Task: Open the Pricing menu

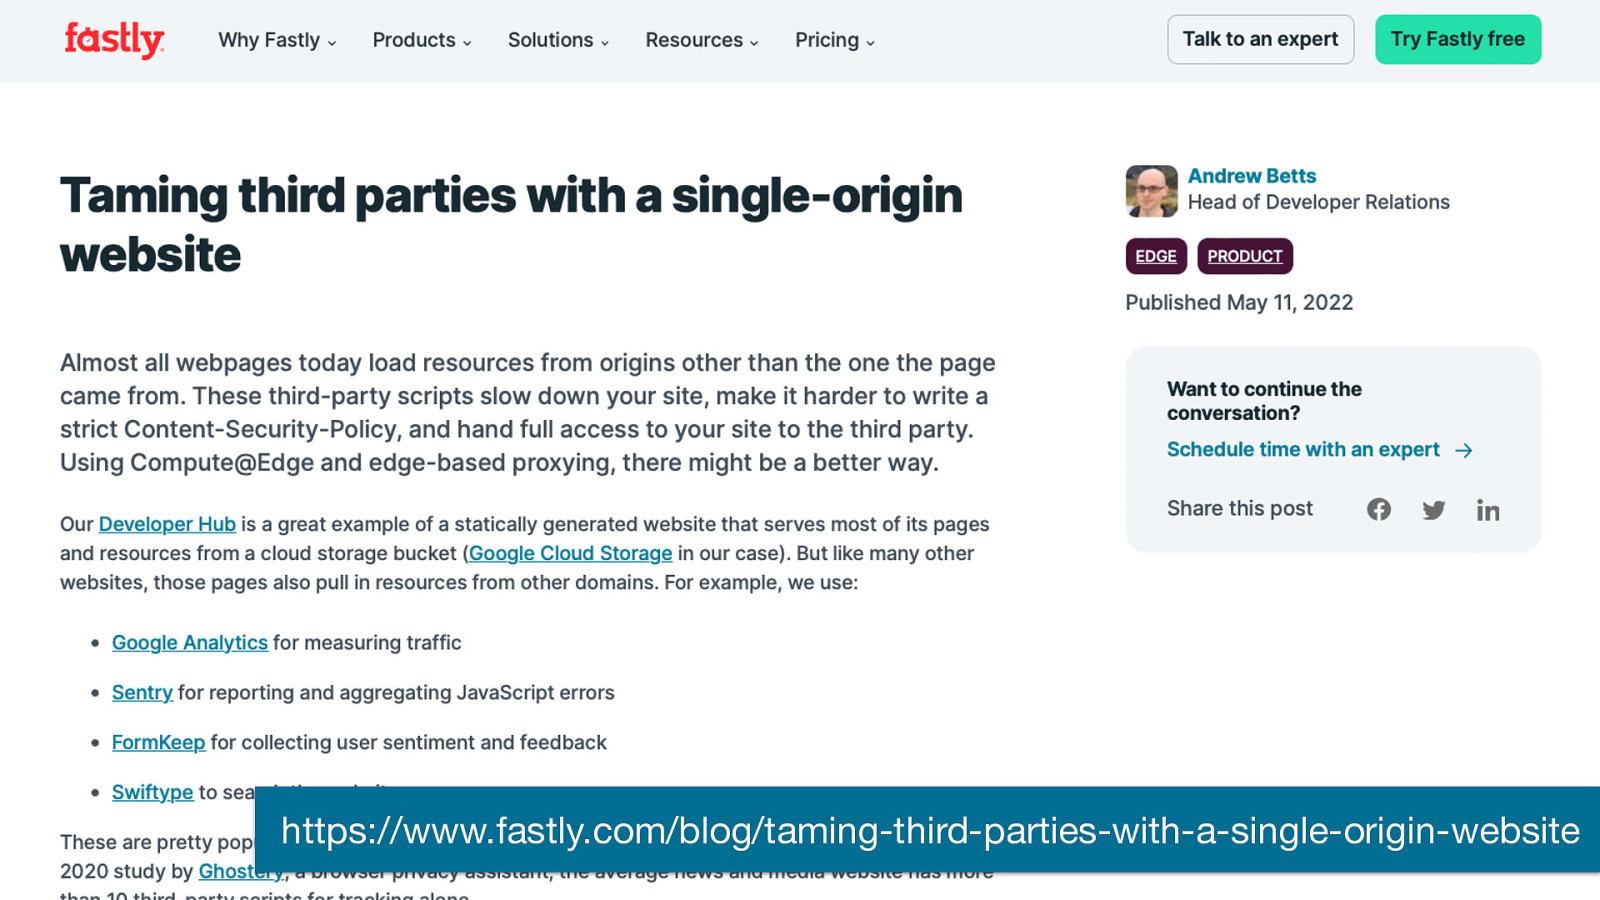Action: [x=835, y=40]
